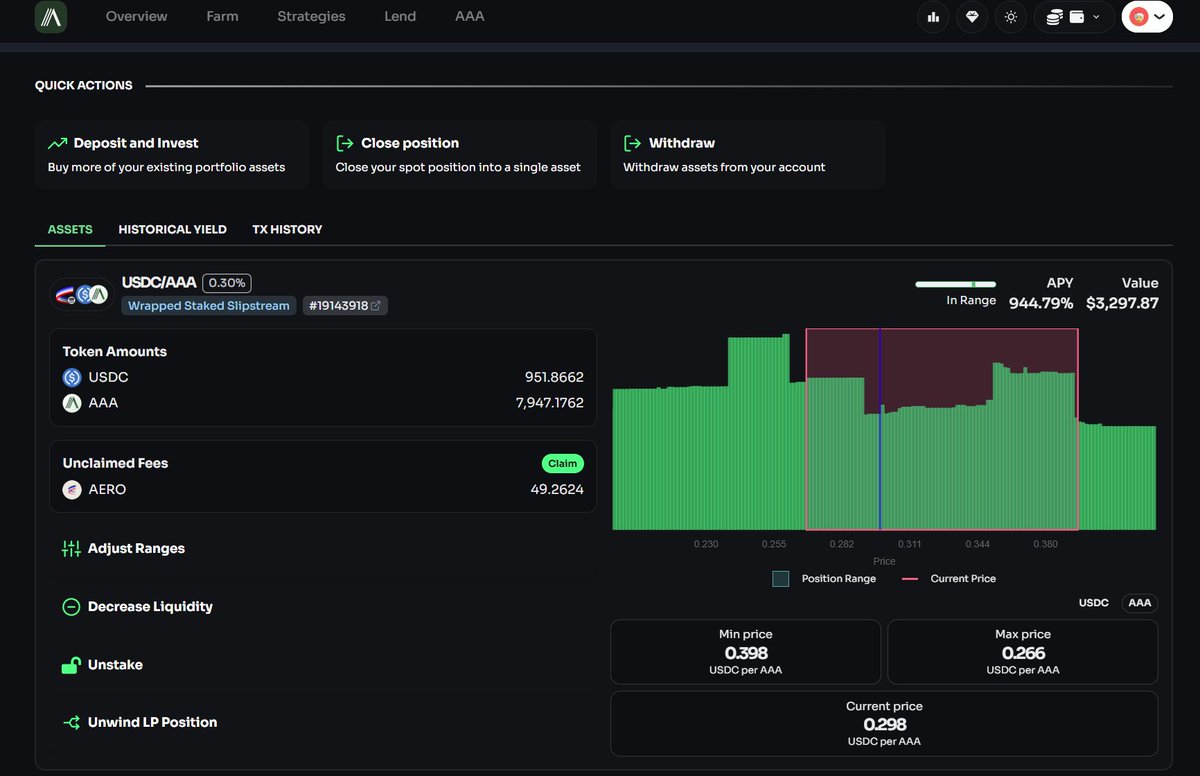Screen dimensions: 1200x776
Task: Switch to the TX HISTORY tab
Action: pyautogui.click(x=287, y=229)
